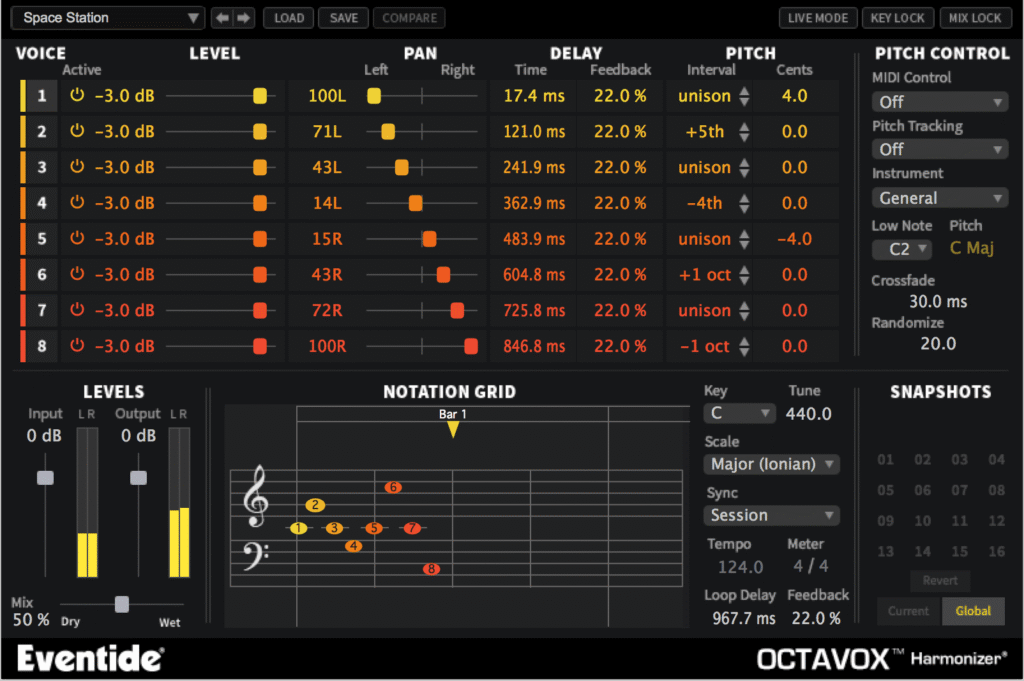Open the Scale dropdown showing Major (Ionian)
1024x681 pixels.
tap(771, 464)
